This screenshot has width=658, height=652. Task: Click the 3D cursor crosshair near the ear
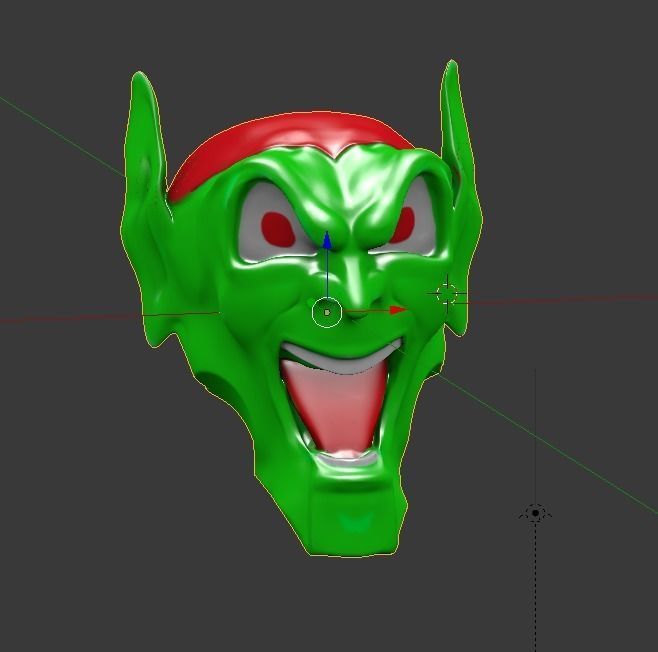pos(446,294)
